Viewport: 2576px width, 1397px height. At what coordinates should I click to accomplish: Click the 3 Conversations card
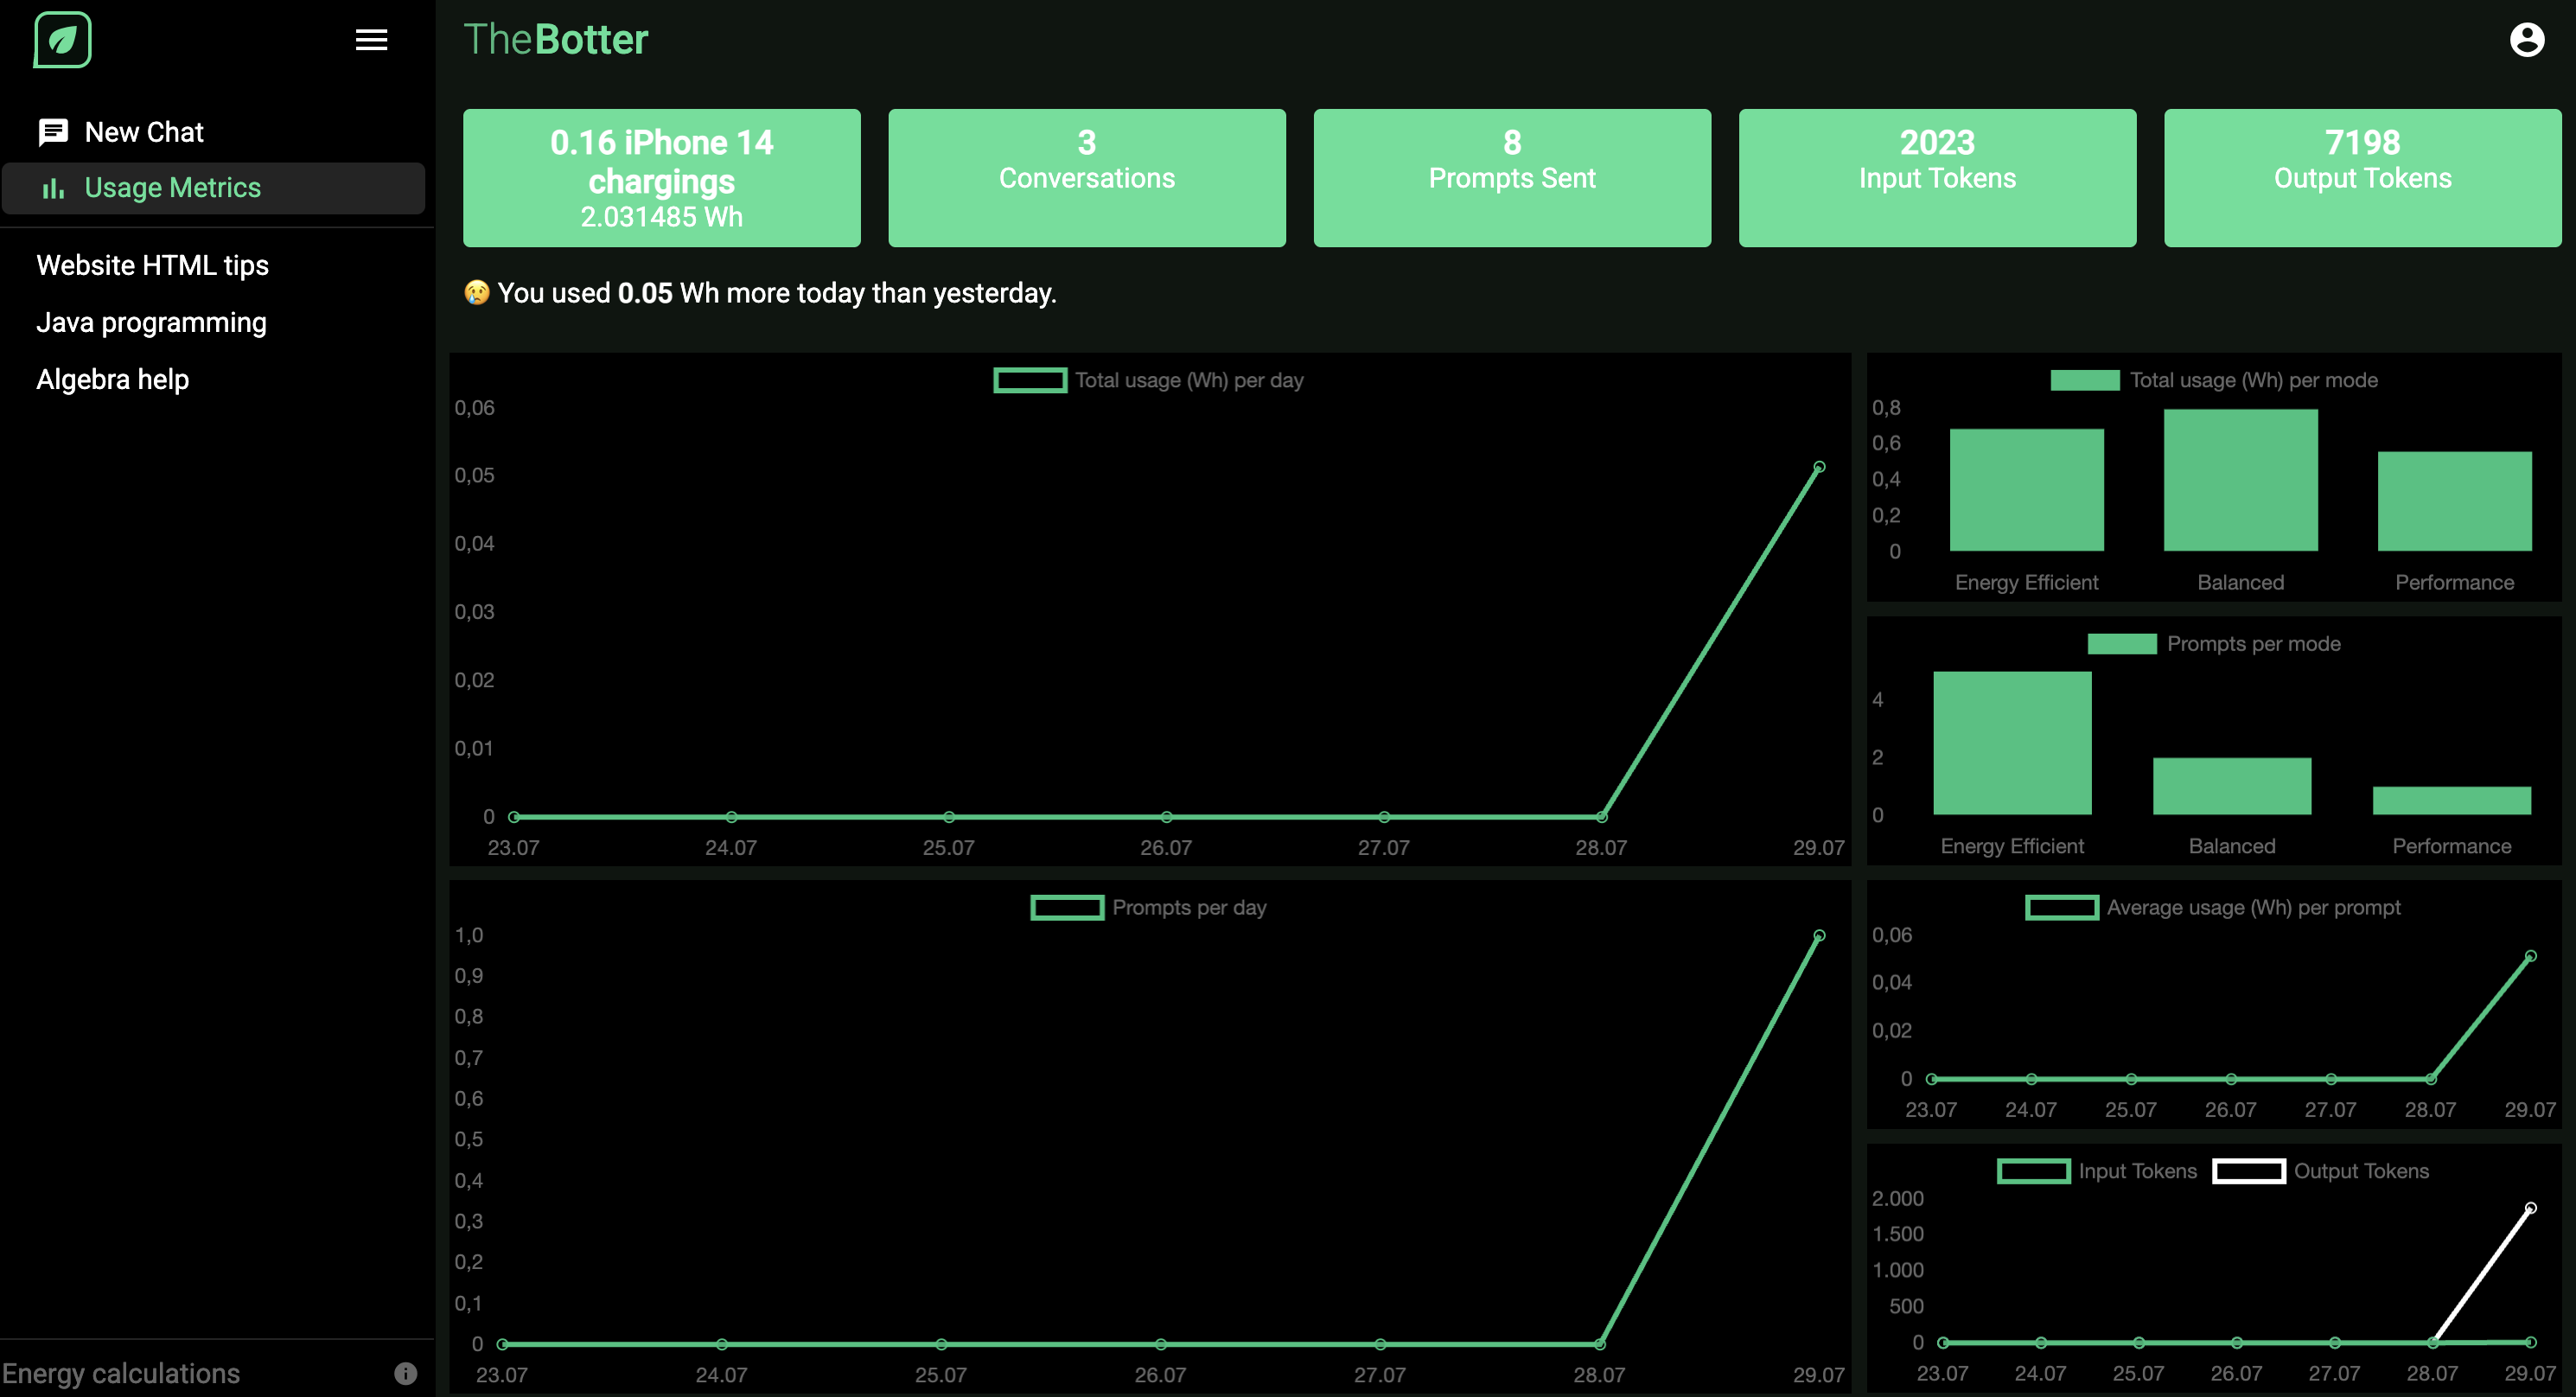(x=1087, y=178)
